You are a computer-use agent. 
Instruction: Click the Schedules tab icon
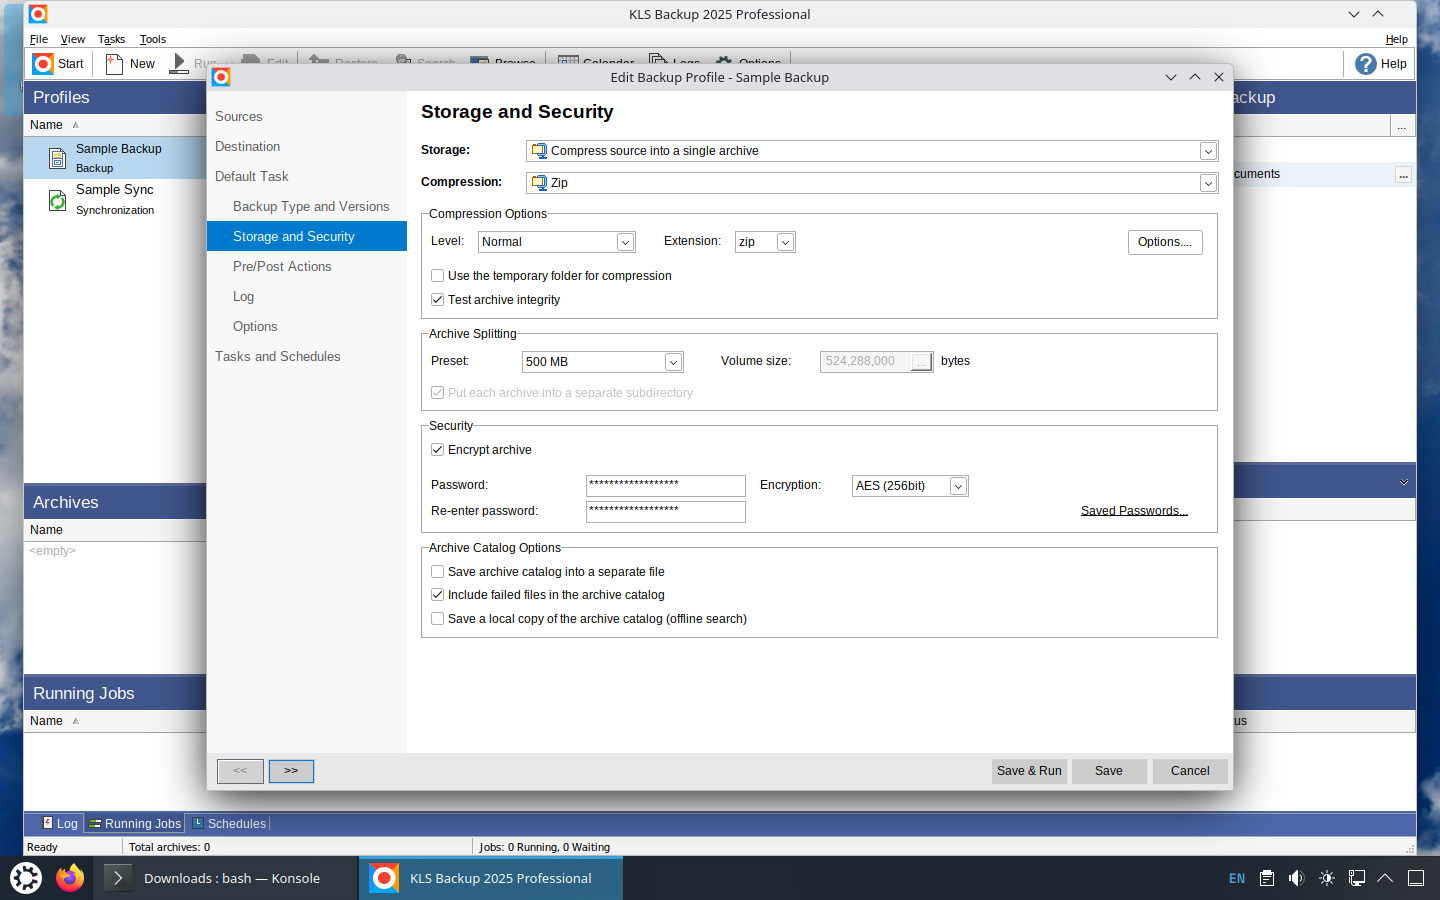[198, 823]
